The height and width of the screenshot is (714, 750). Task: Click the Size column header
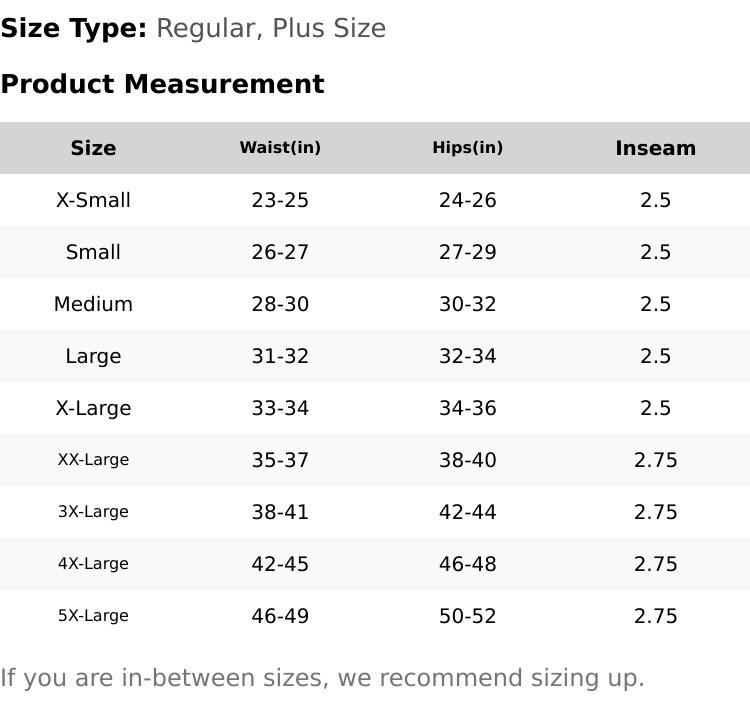point(93,148)
